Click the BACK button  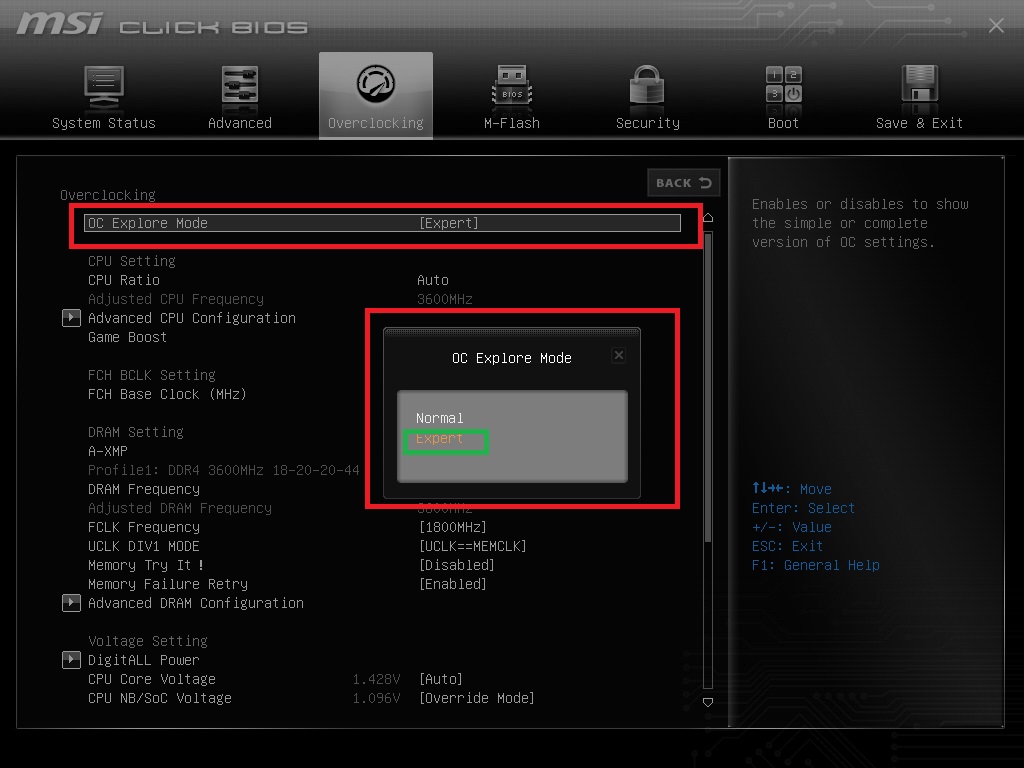[x=684, y=183]
